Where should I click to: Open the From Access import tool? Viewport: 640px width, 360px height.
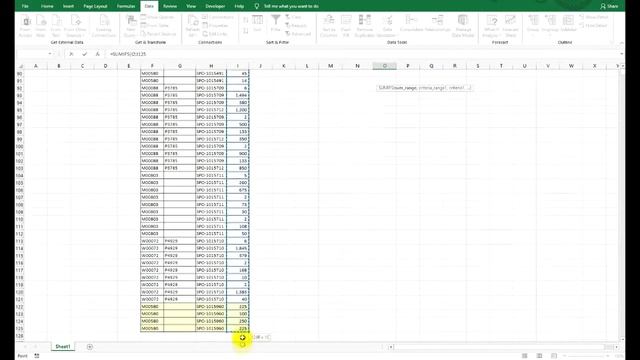click(x=25, y=26)
